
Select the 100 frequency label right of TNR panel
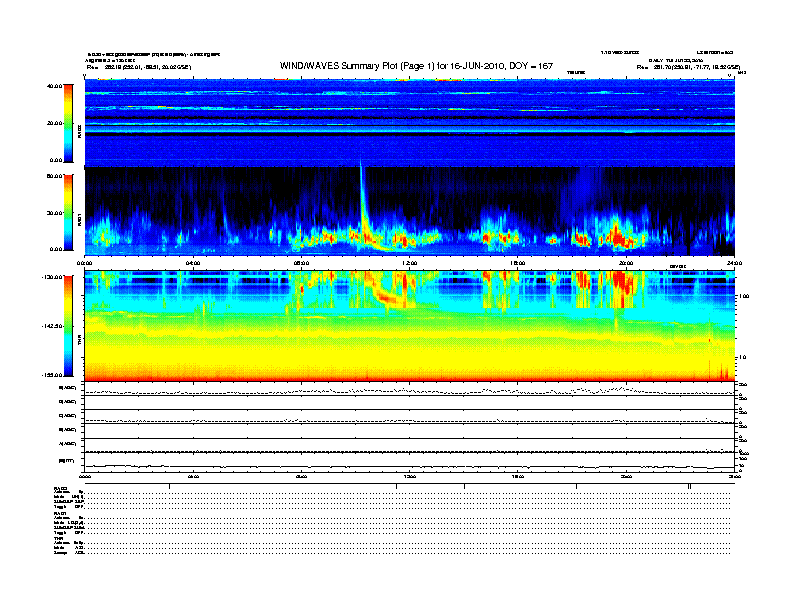click(x=744, y=296)
